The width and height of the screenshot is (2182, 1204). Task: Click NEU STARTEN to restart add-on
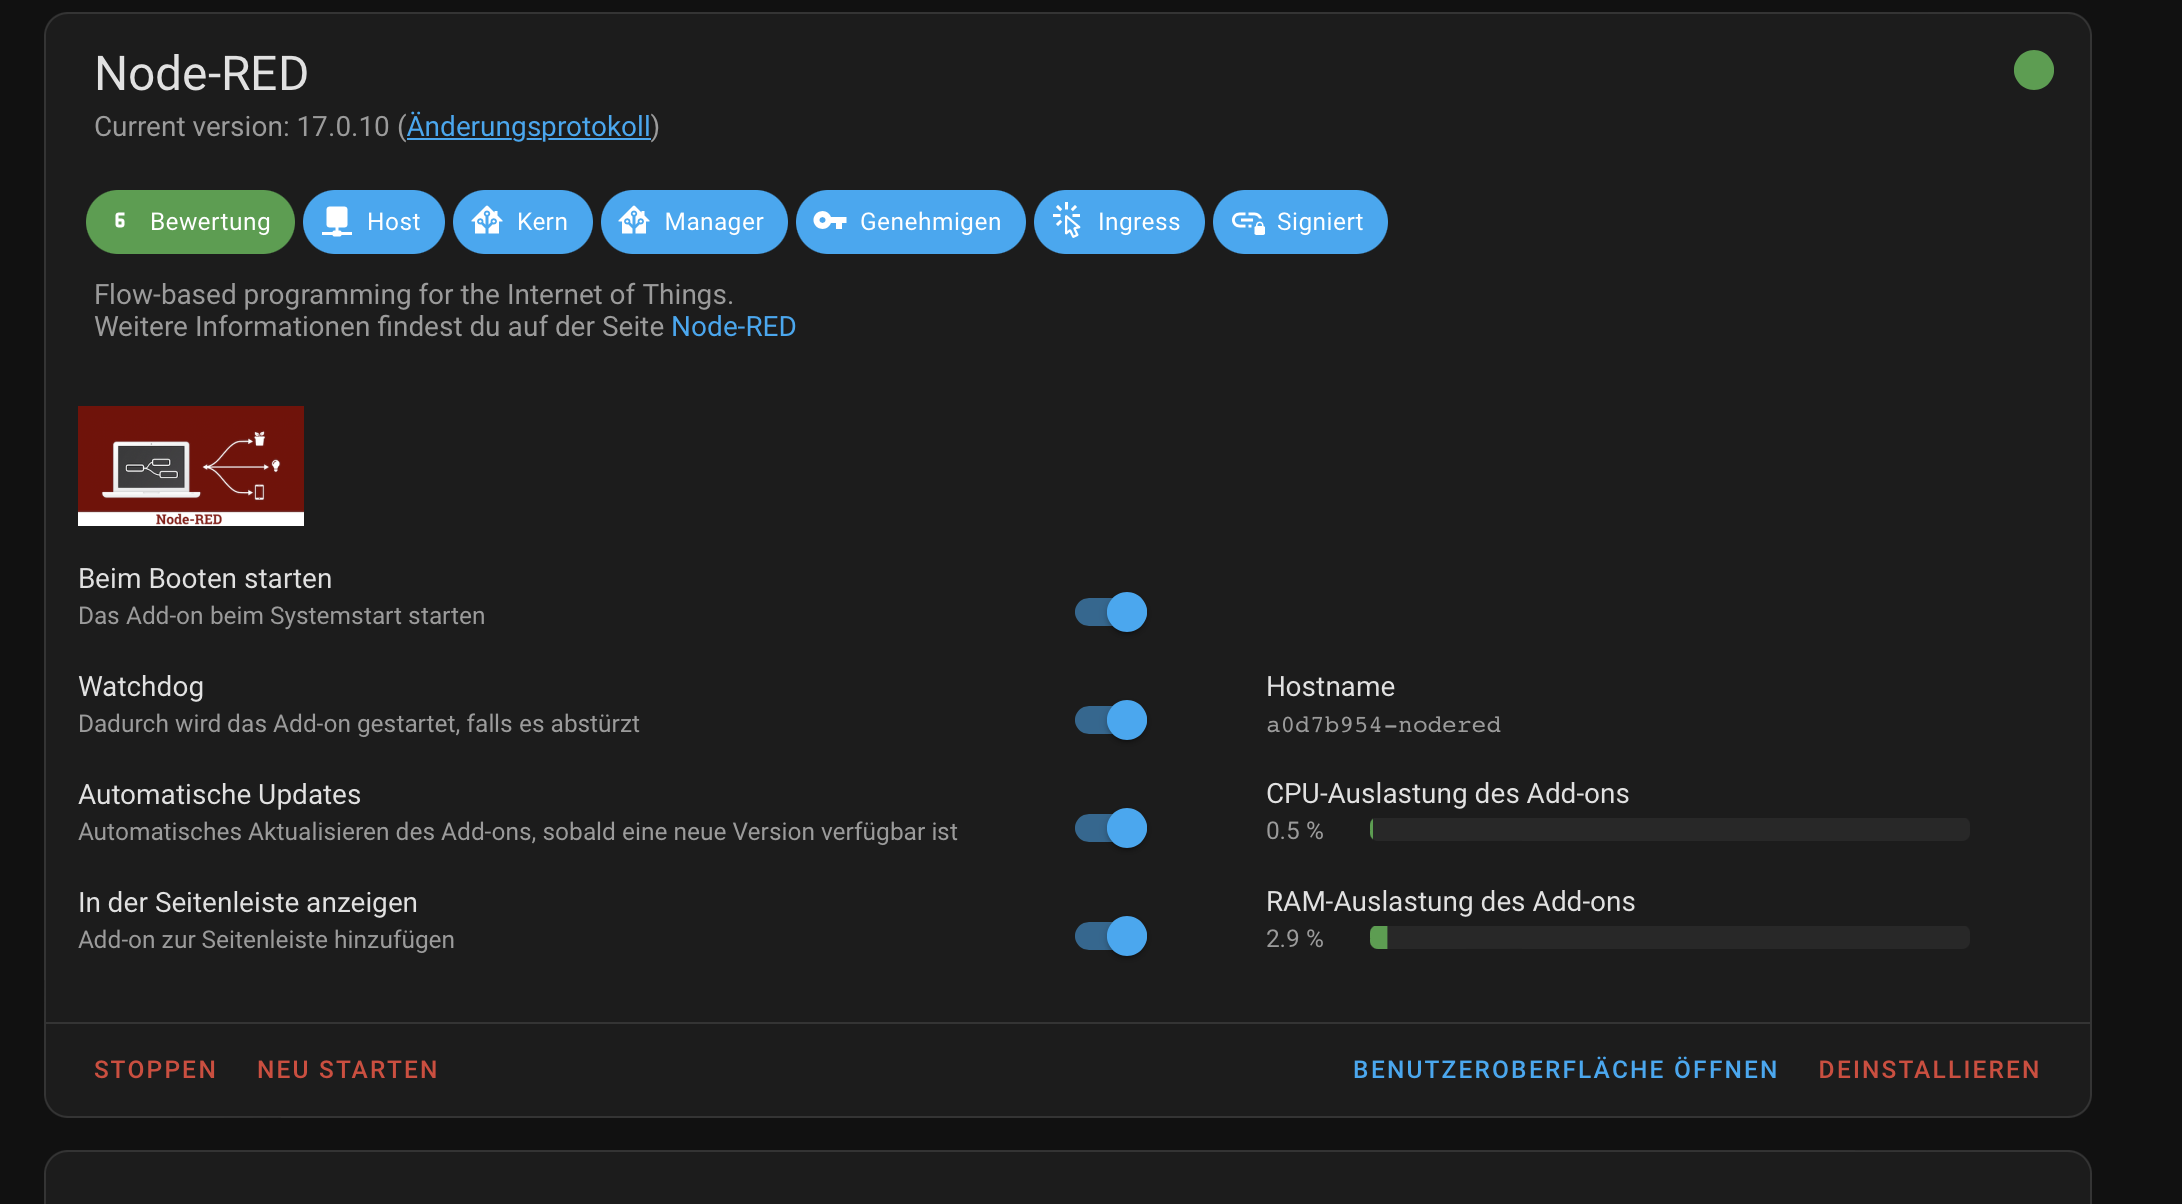tap(347, 1070)
